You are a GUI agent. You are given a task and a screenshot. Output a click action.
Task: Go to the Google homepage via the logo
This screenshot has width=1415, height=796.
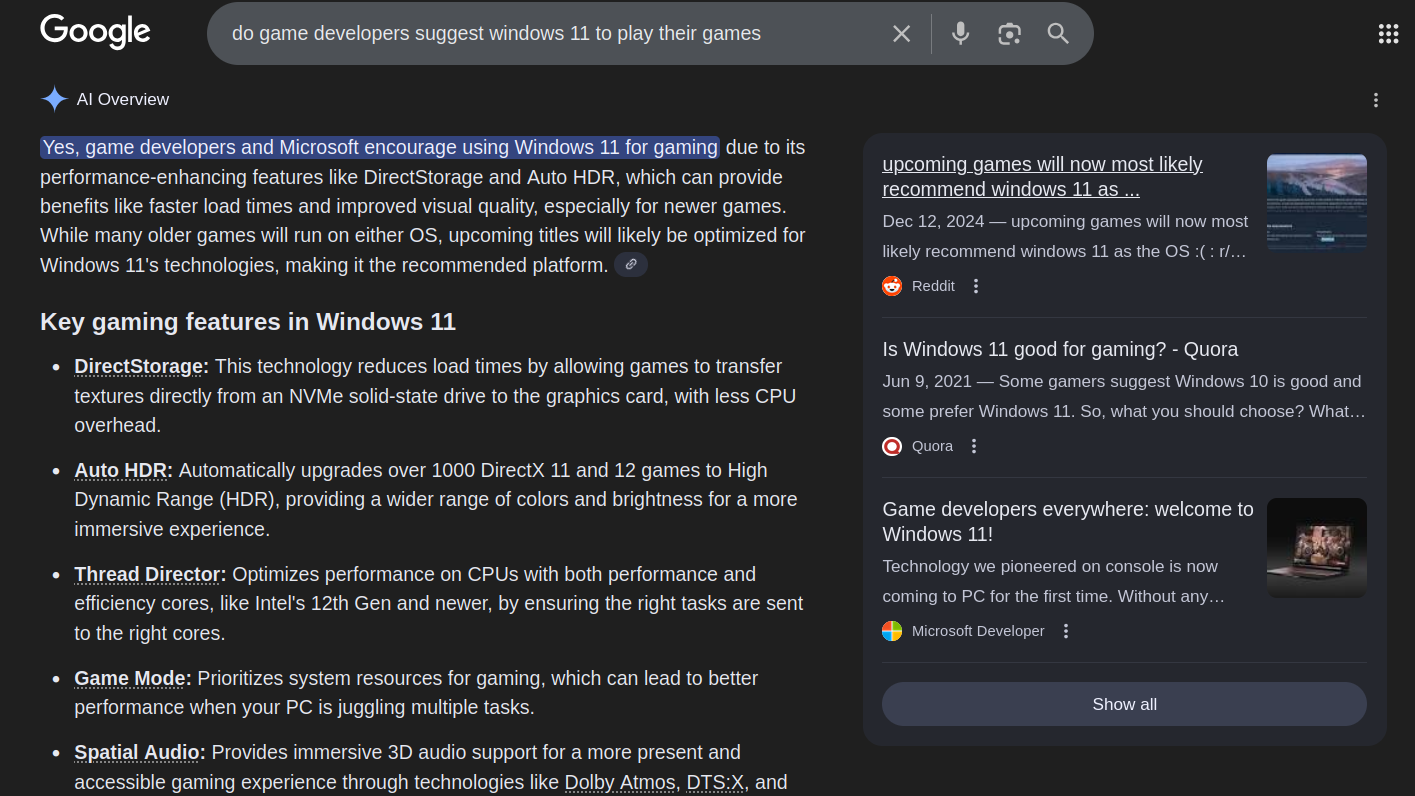pyautogui.click(x=95, y=31)
